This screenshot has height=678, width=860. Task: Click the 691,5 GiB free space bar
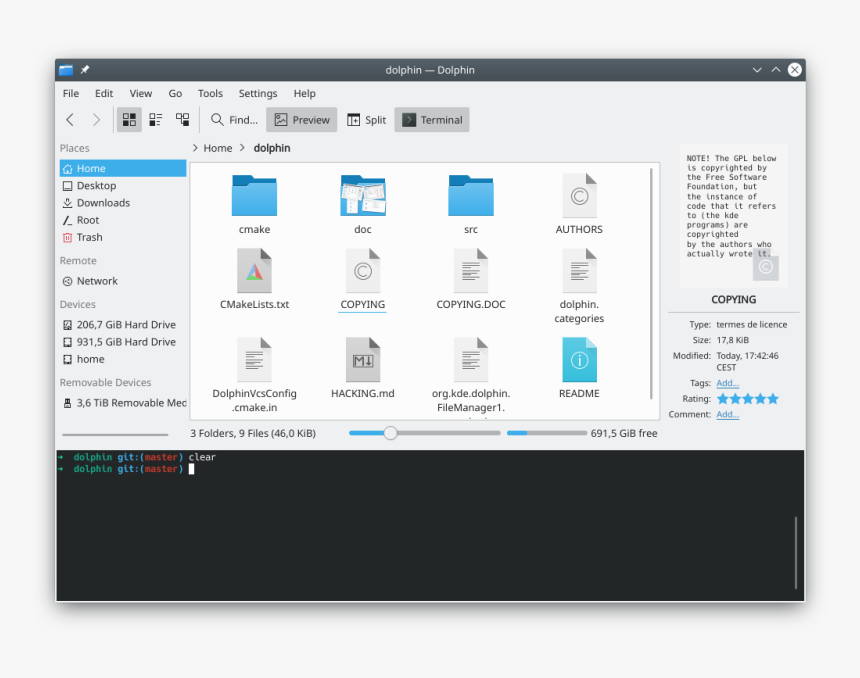coord(546,433)
